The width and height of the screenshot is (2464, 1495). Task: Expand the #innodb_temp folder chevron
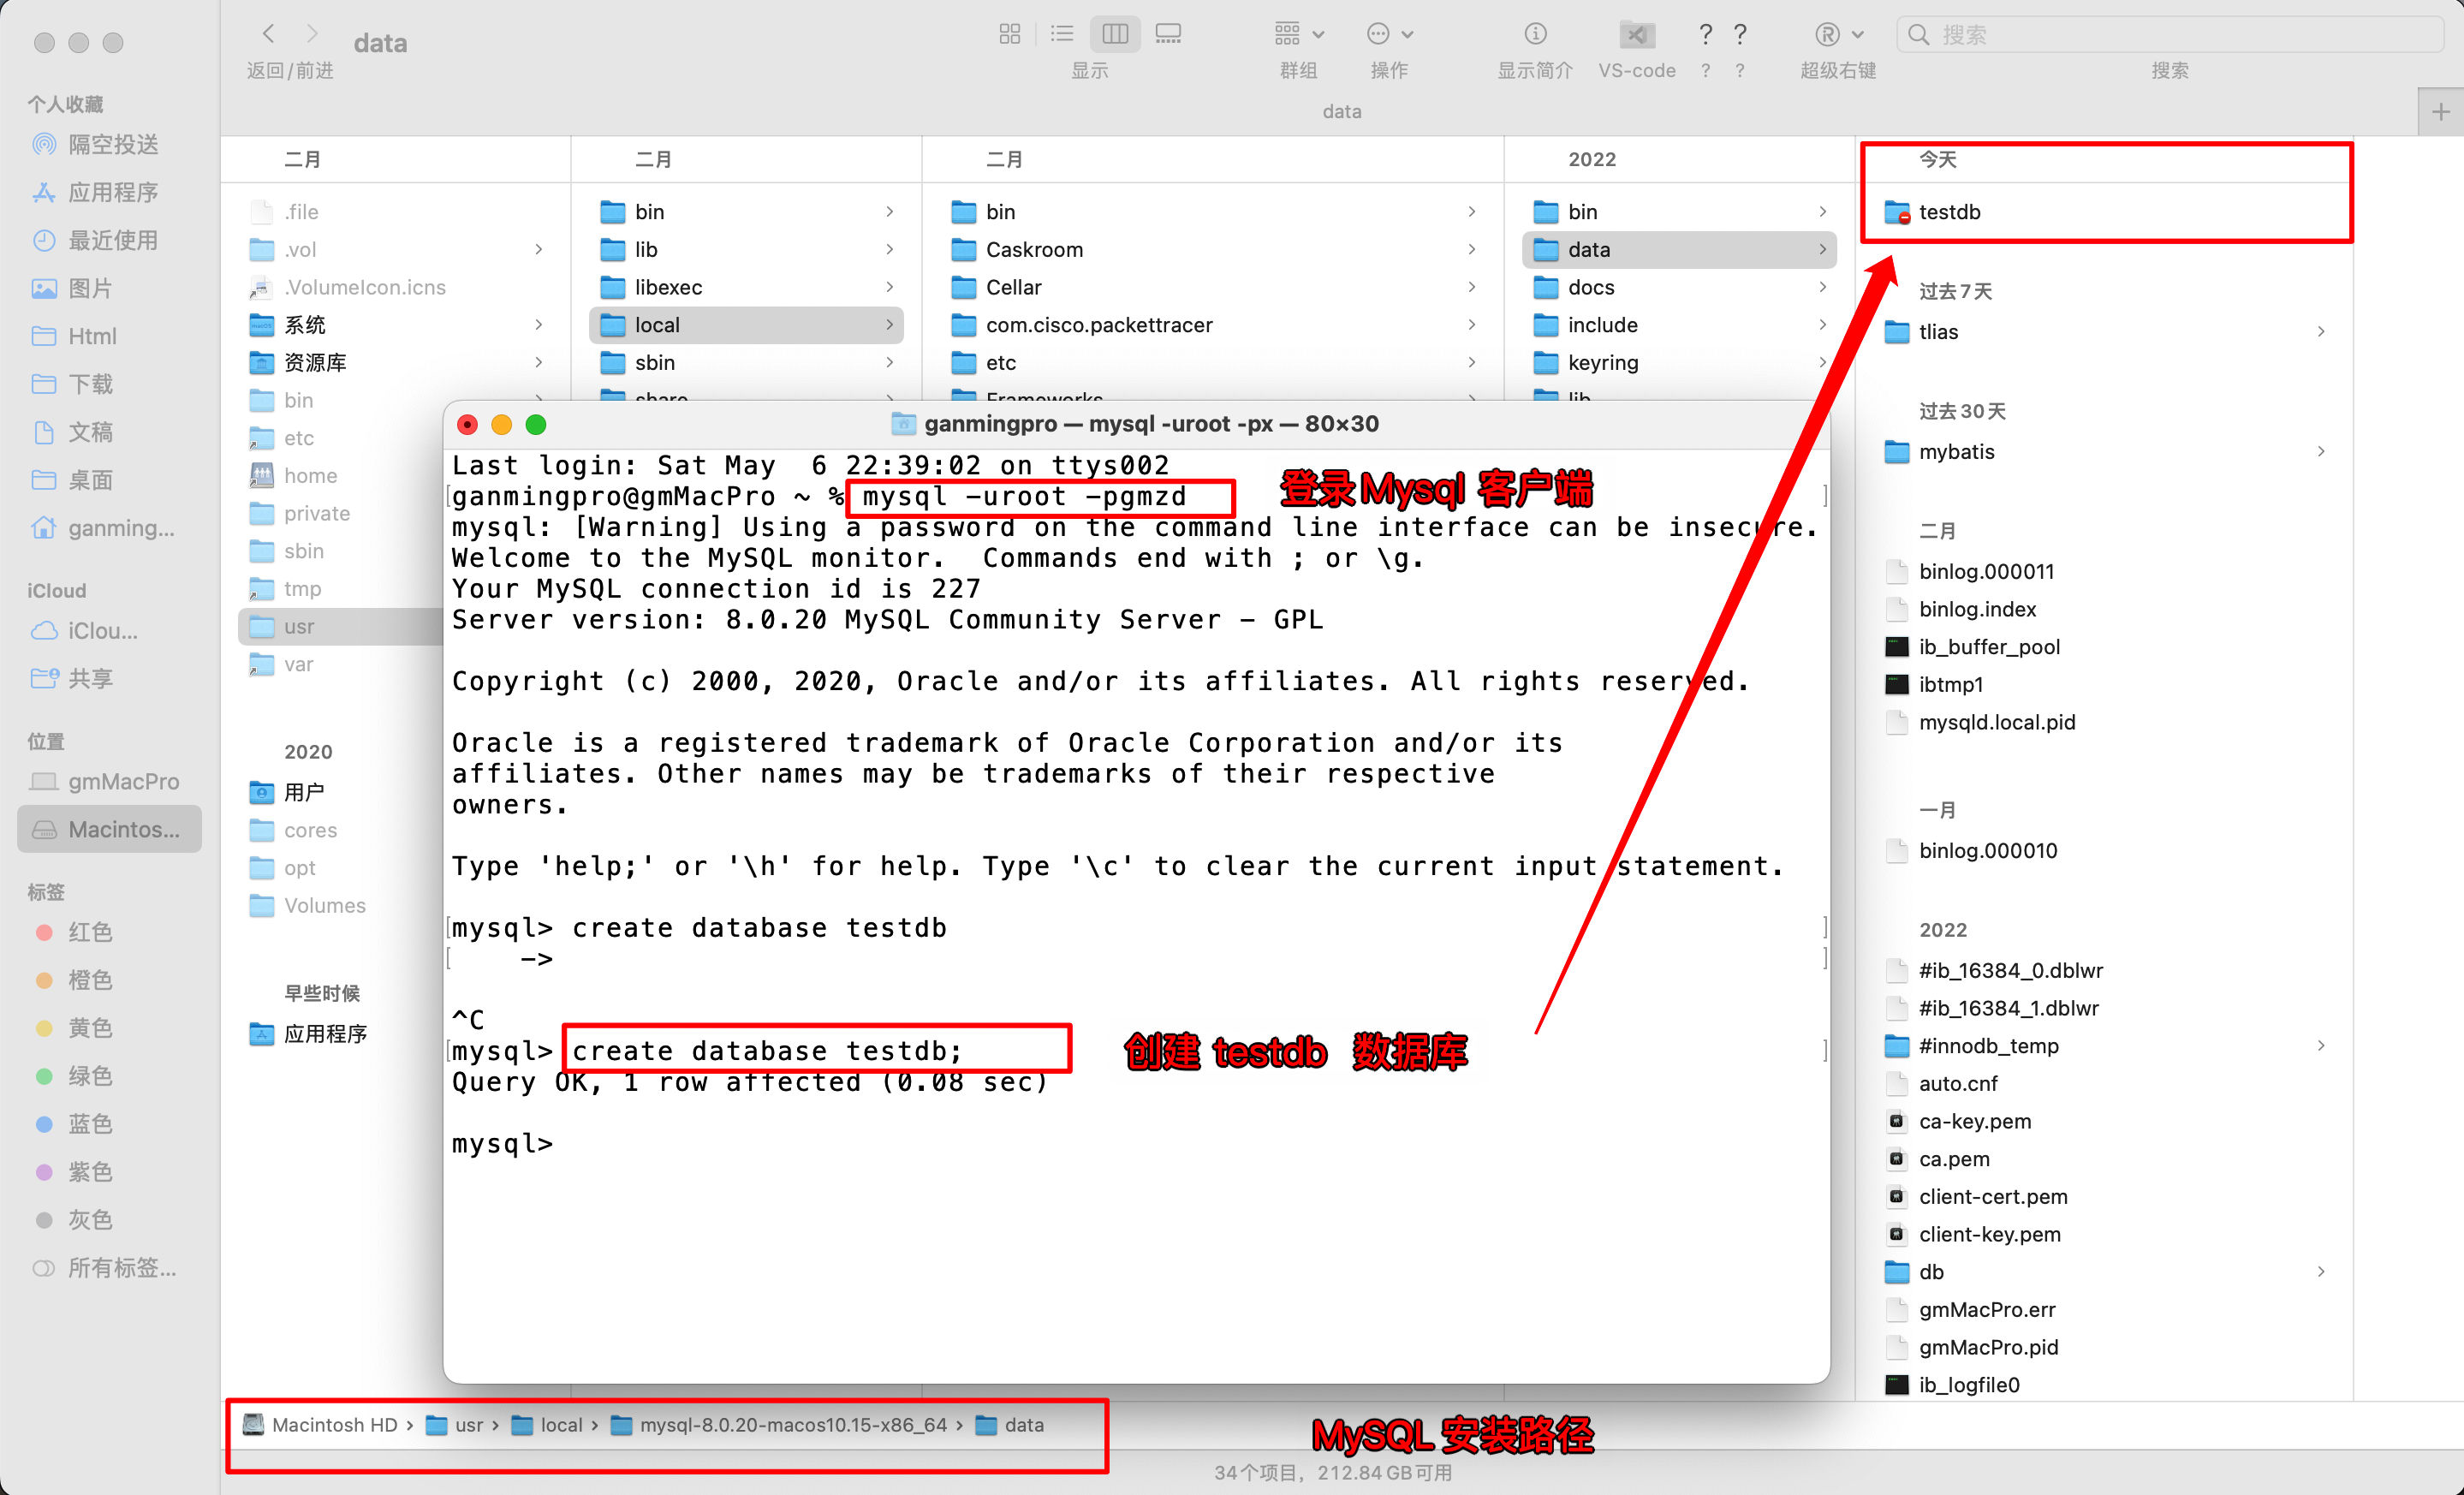(2320, 1046)
